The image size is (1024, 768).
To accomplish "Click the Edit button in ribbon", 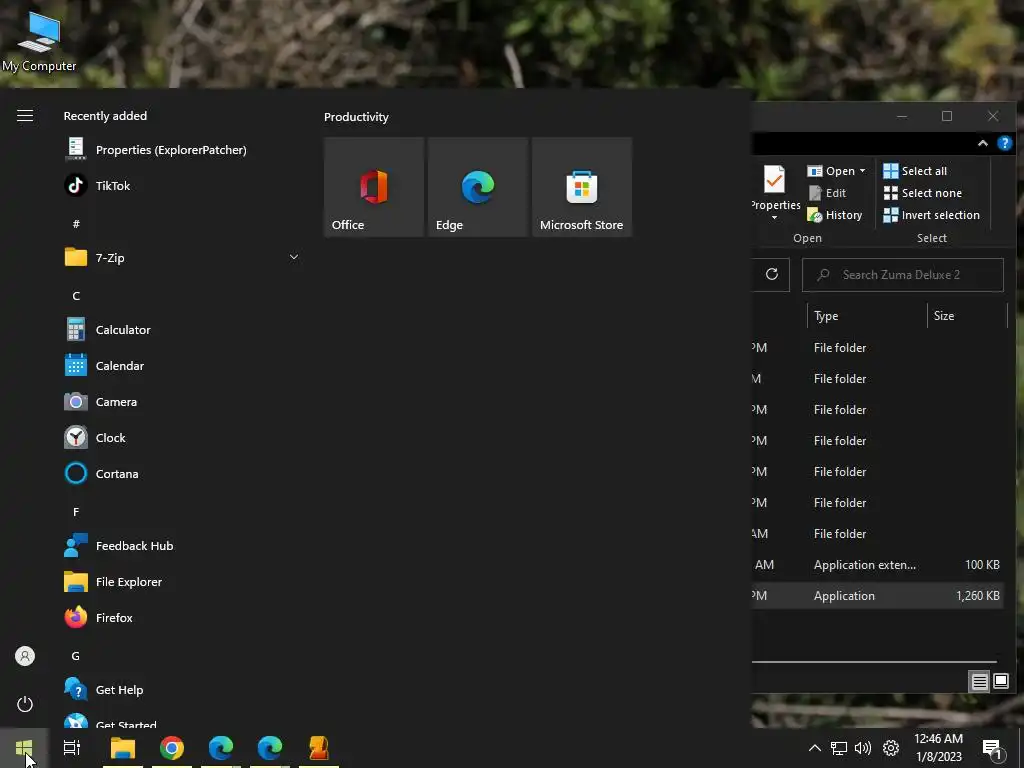I will click(827, 193).
